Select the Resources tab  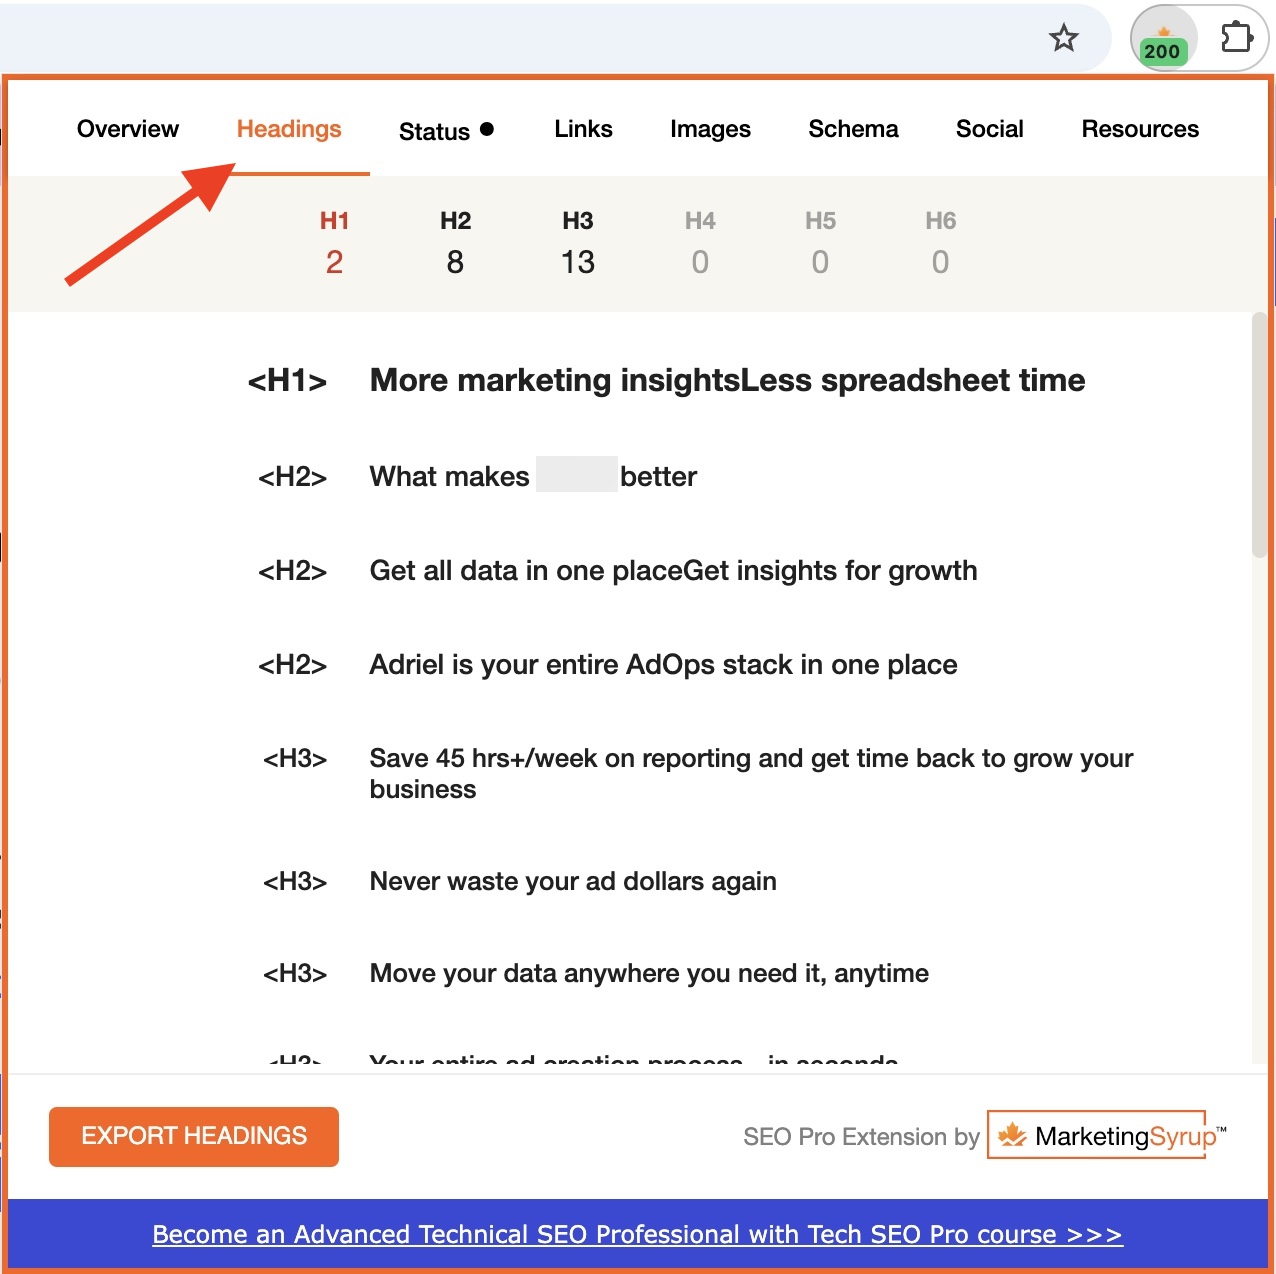1140,129
